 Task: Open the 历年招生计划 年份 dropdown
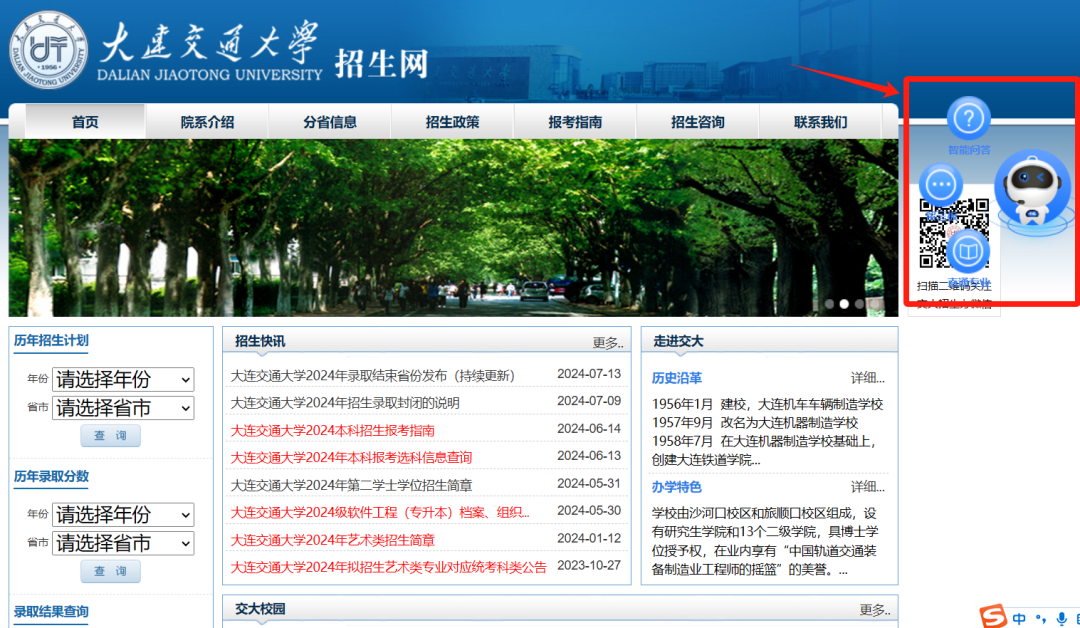[124, 380]
